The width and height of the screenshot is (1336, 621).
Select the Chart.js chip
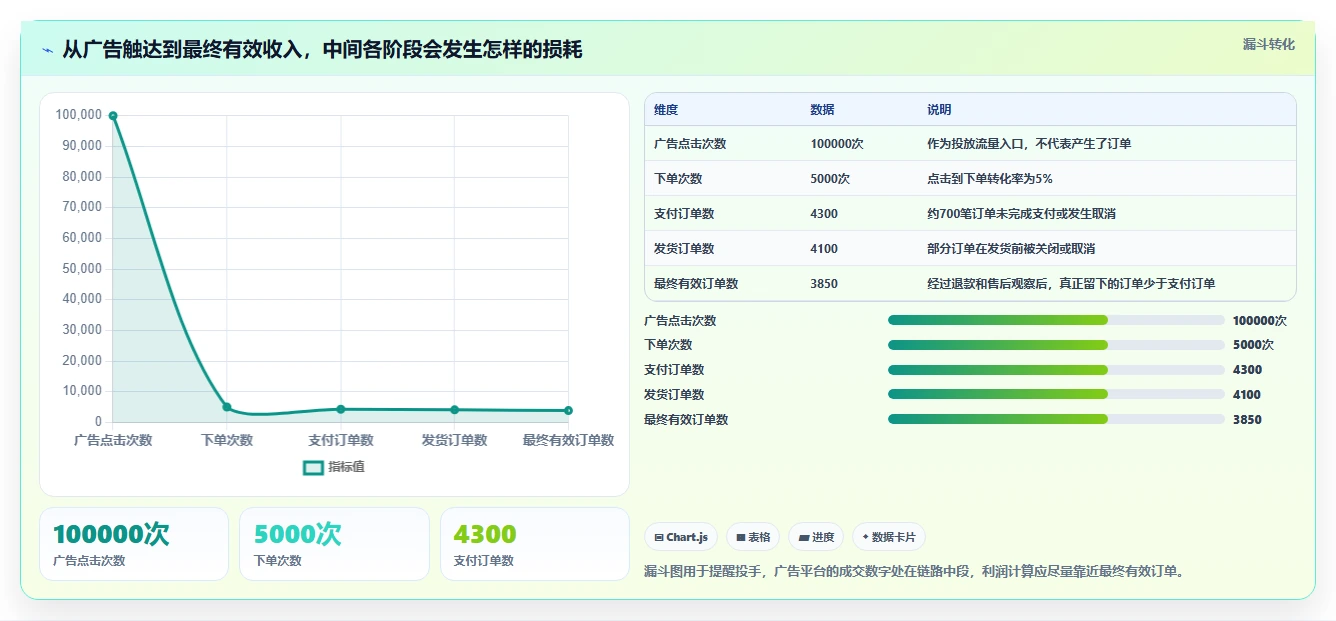(x=681, y=537)
